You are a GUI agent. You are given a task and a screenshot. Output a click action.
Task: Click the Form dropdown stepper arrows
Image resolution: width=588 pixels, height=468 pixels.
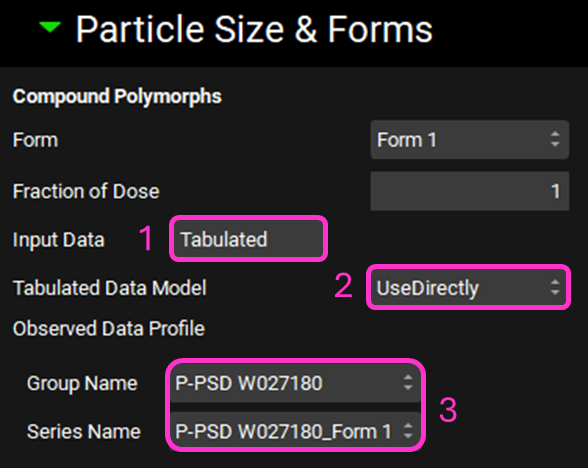pos(555,140)
